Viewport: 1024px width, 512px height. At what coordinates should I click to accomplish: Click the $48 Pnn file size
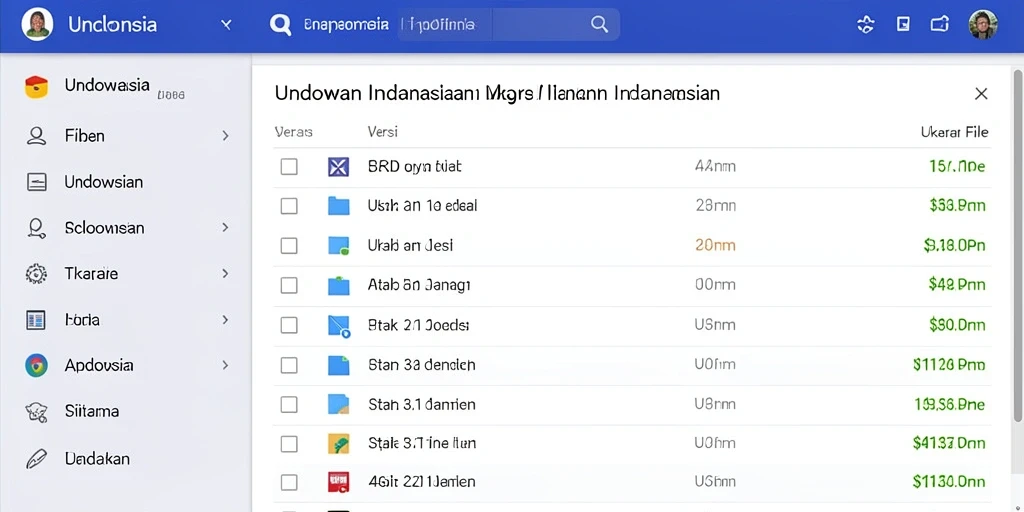(x=957, y=285)
